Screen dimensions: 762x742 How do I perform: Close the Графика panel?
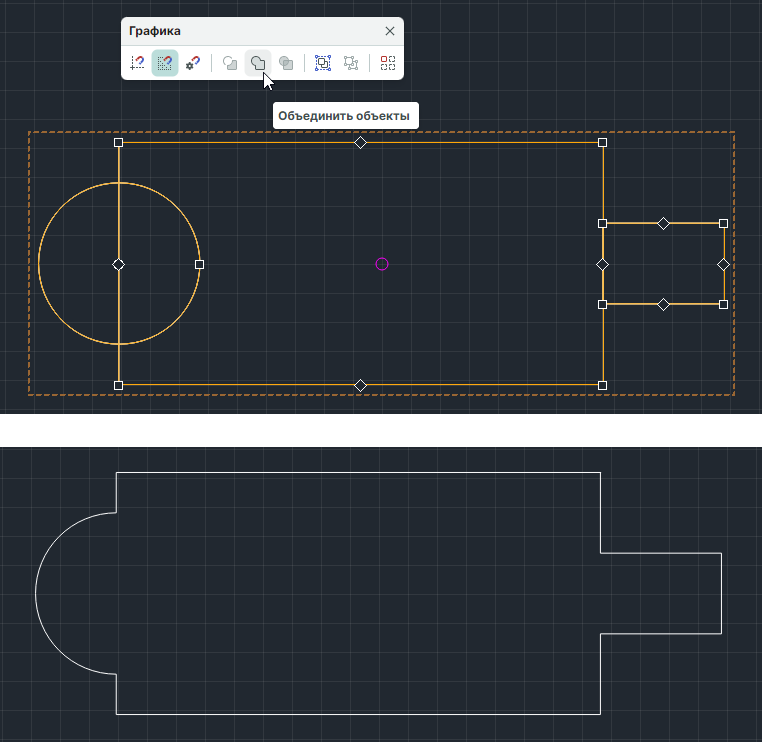coord(390,31)
